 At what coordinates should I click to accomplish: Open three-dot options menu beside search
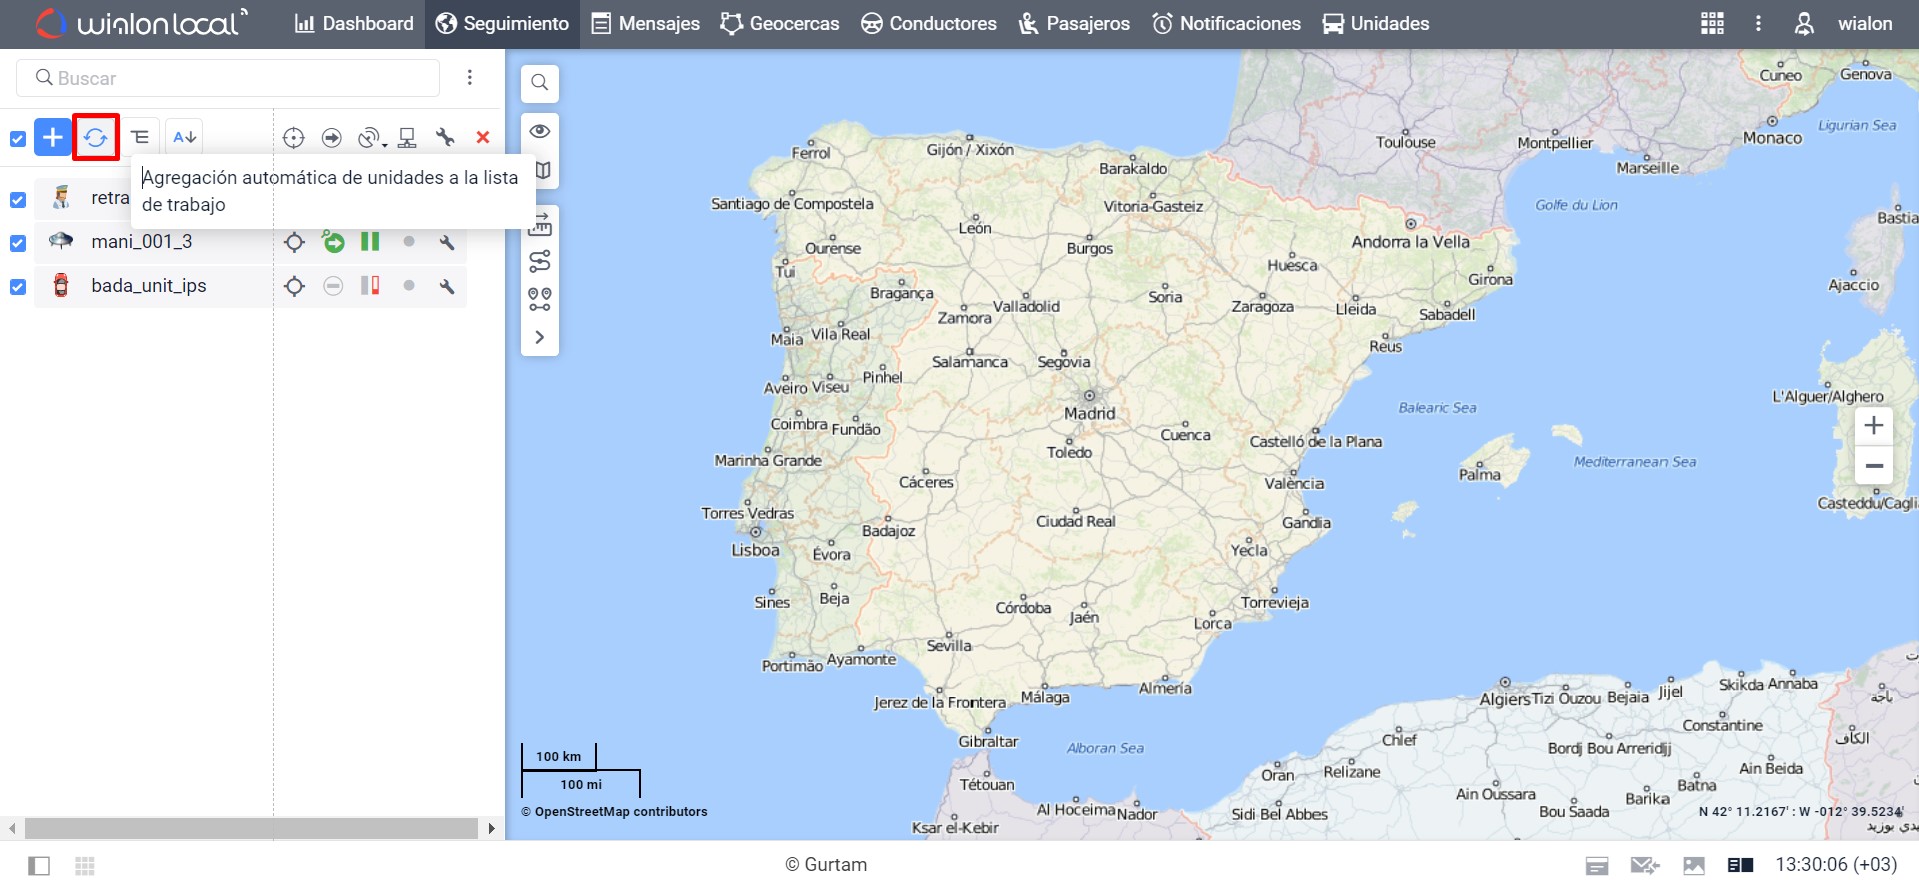pos(470,78)
